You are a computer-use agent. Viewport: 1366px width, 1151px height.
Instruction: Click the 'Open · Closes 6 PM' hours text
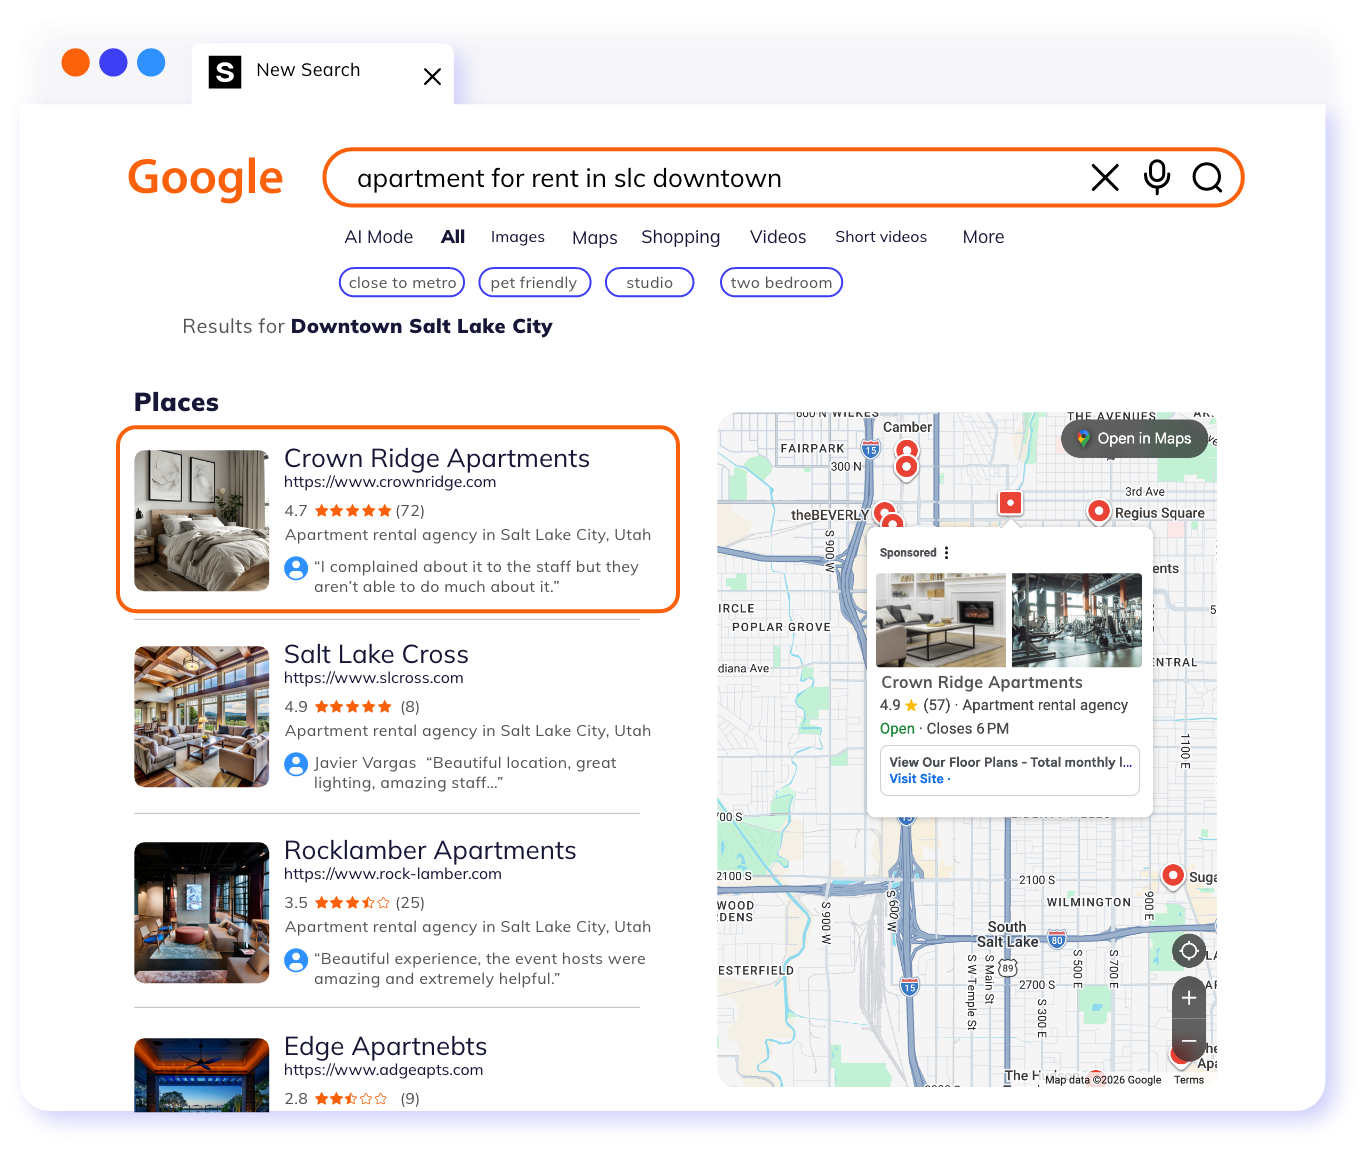pyautogui.click(x=944, y=729)
